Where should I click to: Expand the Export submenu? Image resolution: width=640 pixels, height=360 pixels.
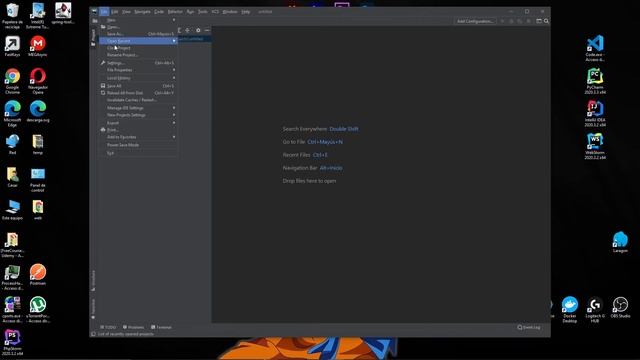138,122
